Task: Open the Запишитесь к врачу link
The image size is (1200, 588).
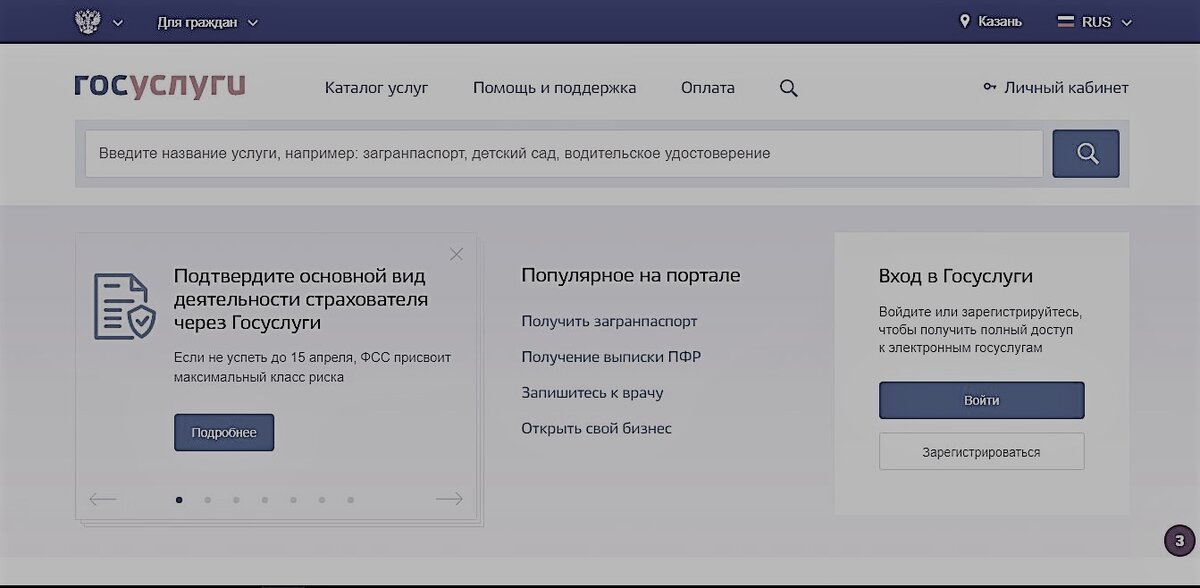Action: [592, 393]
